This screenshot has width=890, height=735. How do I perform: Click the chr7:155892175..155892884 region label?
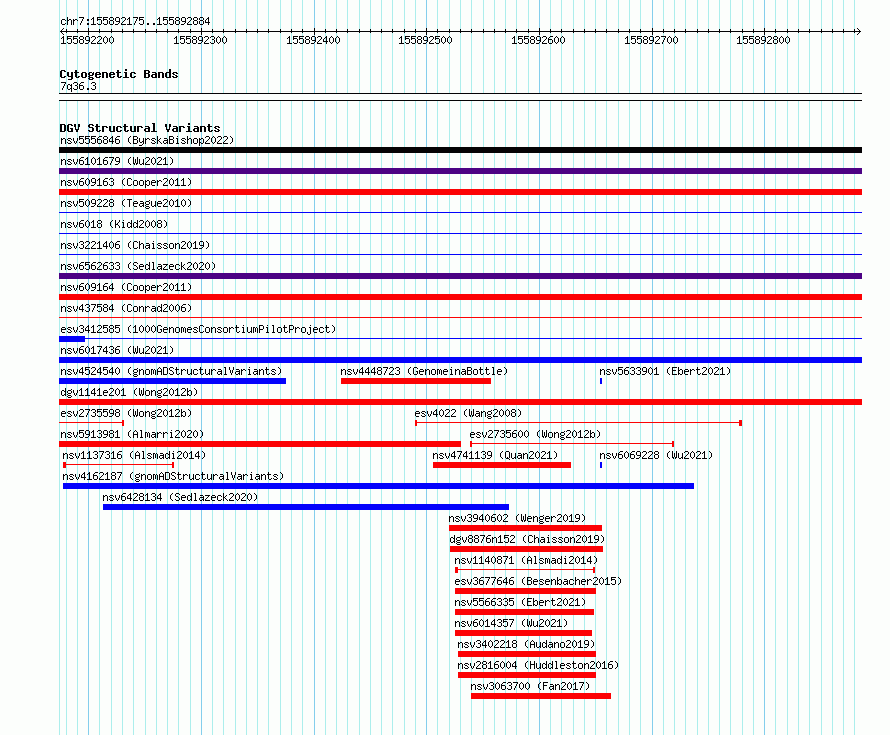pyautogui.click(x=135, y=21)
